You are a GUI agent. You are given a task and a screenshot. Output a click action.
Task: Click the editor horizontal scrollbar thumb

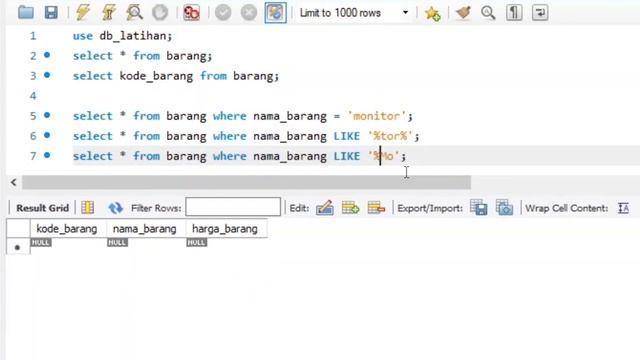pos(246,182)
